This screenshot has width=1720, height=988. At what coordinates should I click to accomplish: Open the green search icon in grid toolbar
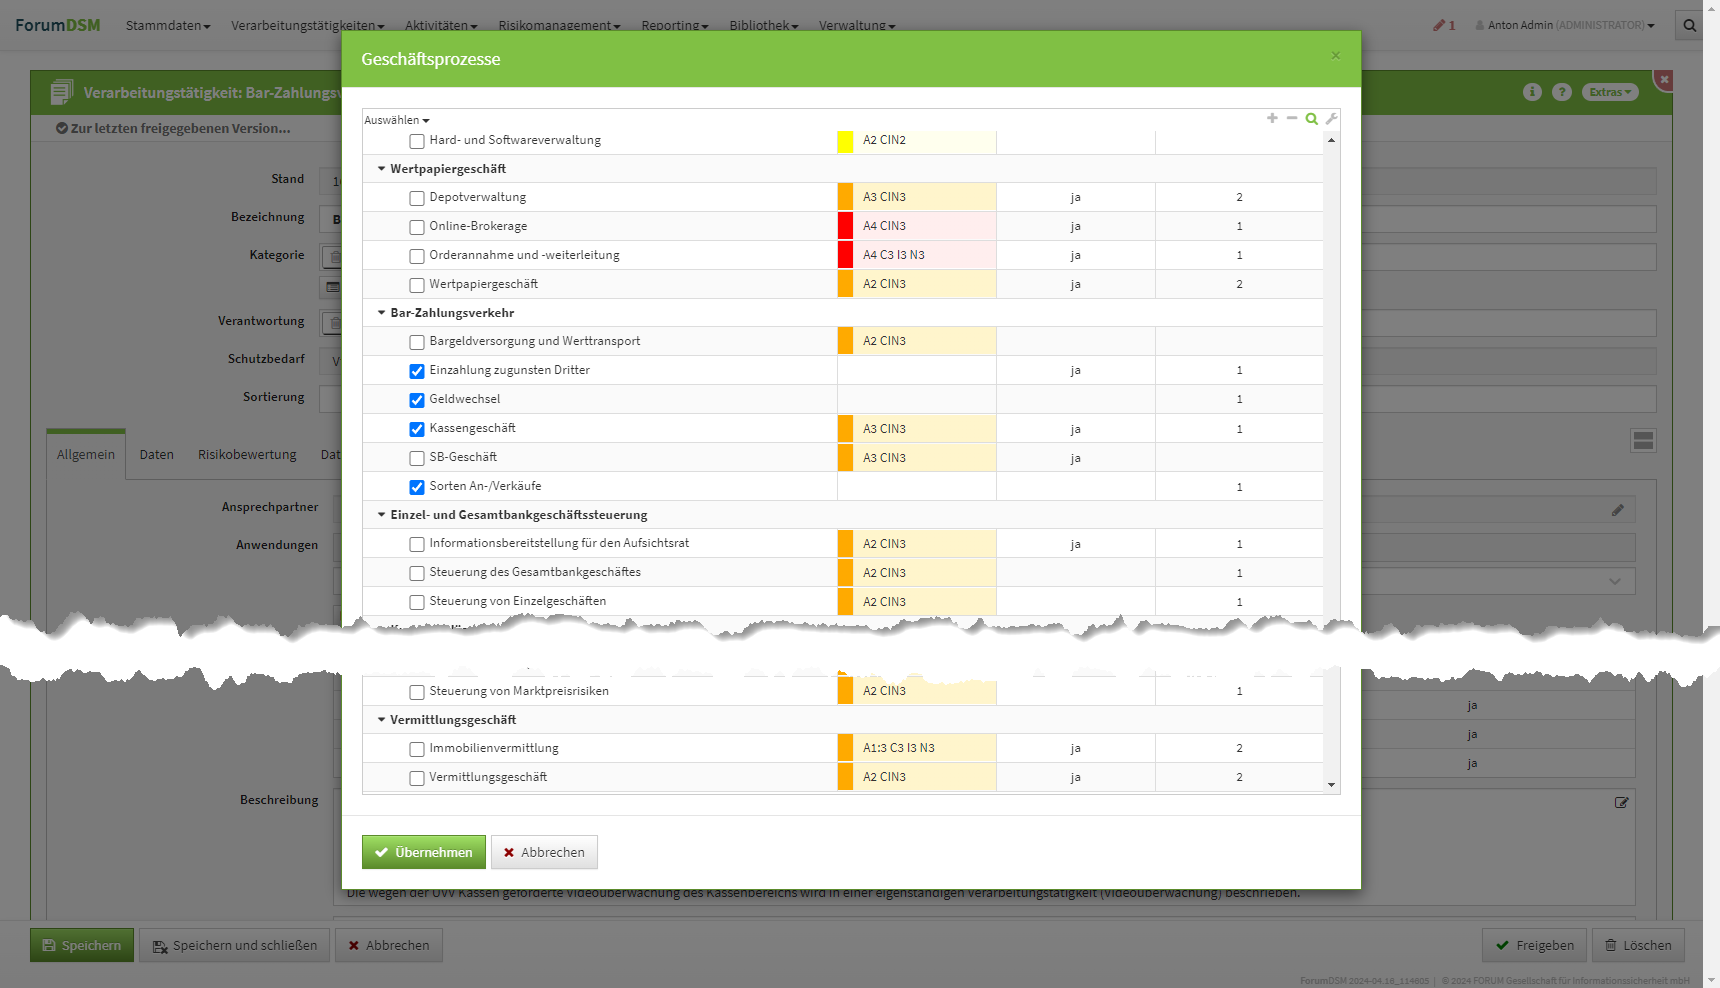point(1311,119)
